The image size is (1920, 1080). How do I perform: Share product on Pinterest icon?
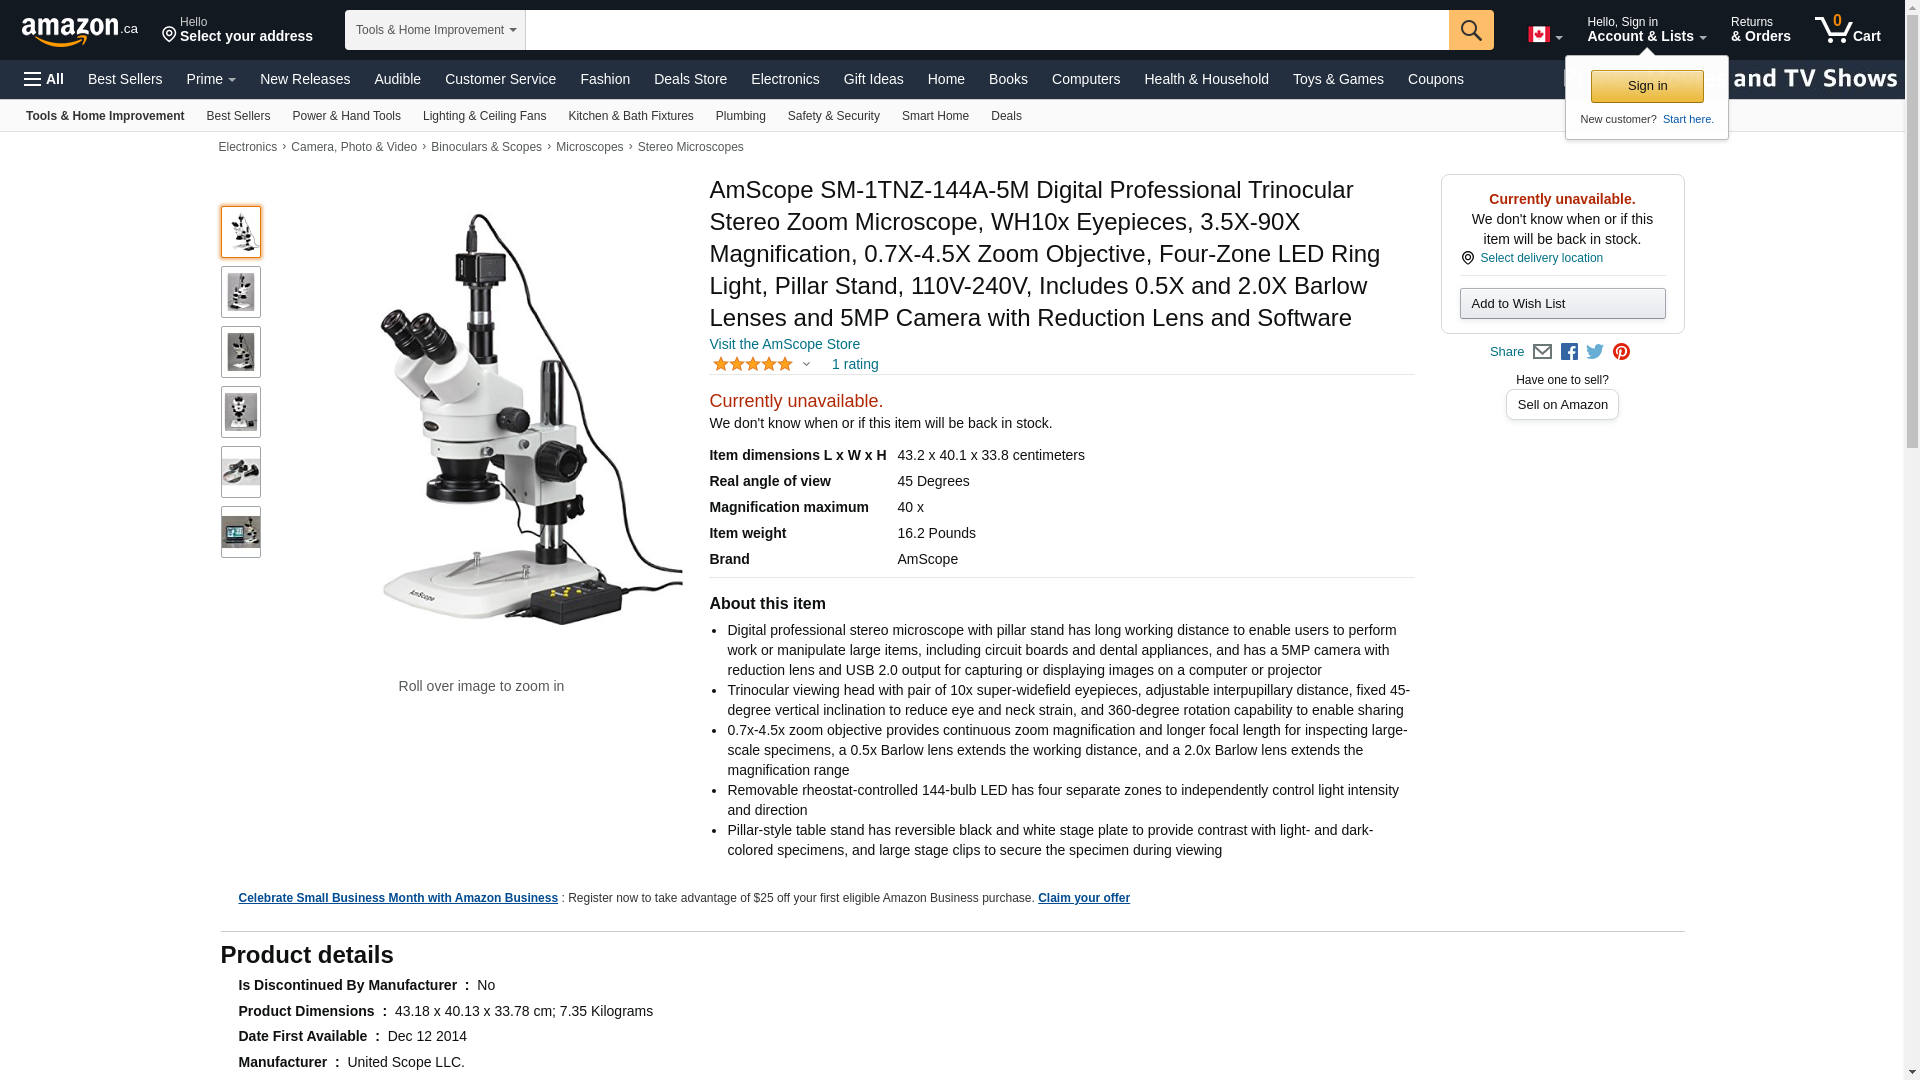pyautogui.click(x=1621, y=352)
